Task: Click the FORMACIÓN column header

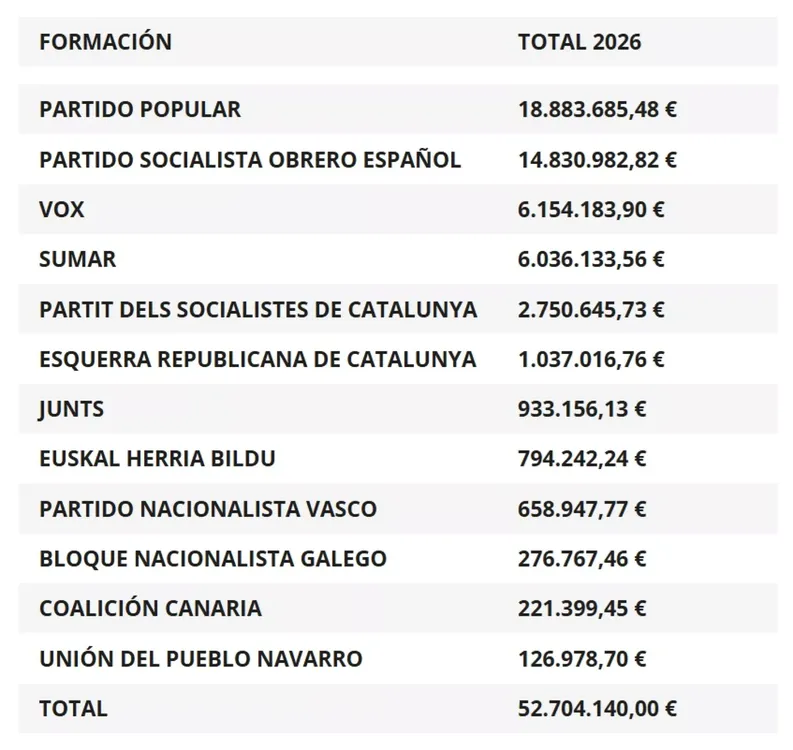Action: pyautogui.click(x=105, y=42)
